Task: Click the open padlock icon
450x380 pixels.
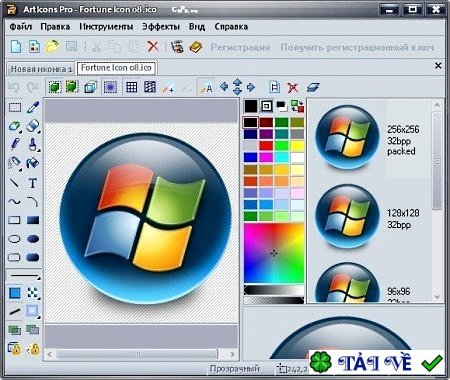Action: coord(33,349)
